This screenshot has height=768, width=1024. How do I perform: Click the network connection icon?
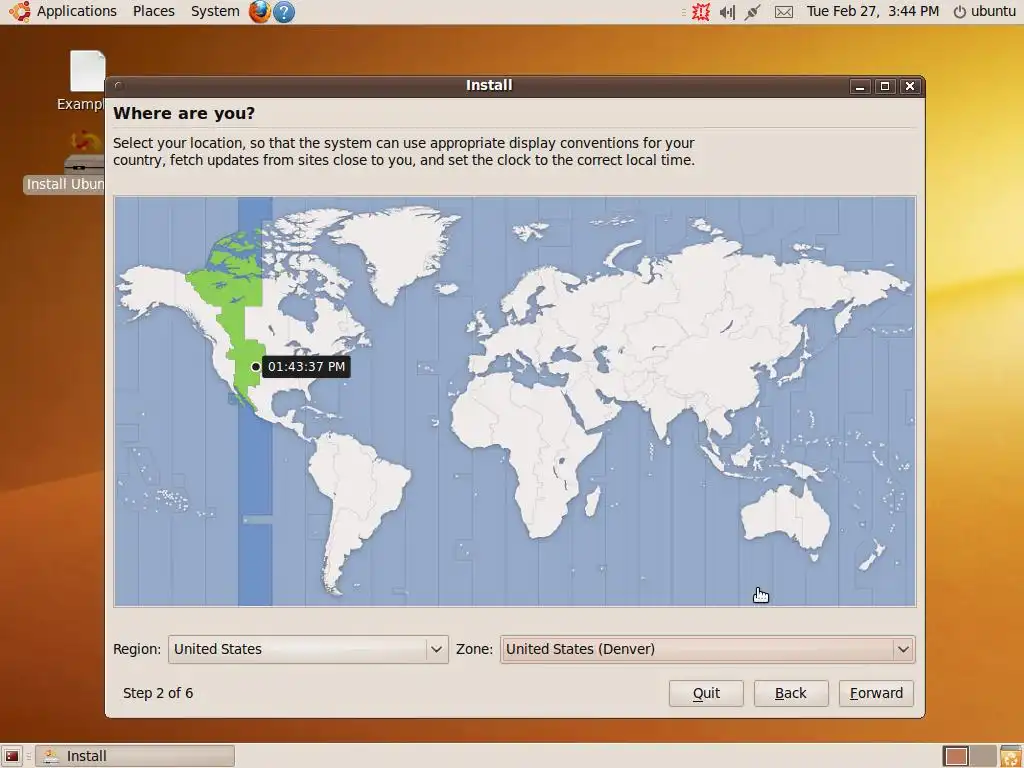(752, 12)
